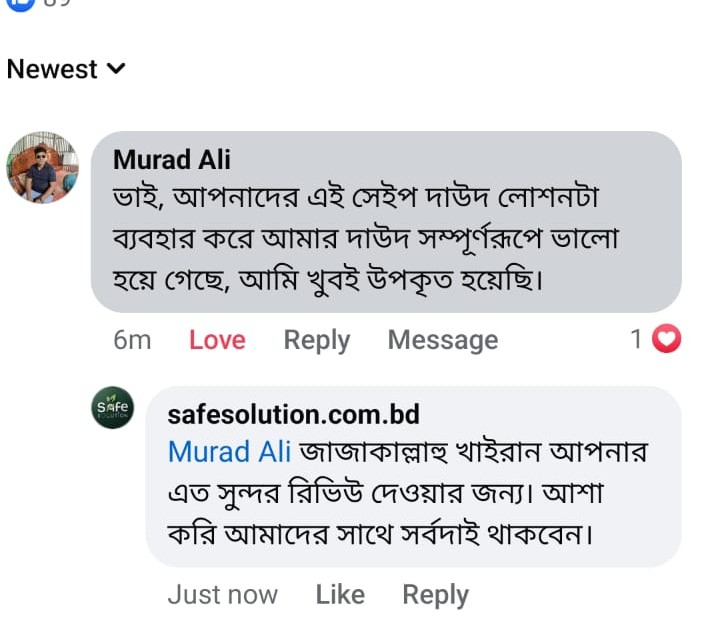Expand the Newest sort chevron arrow

pos(116,69)
